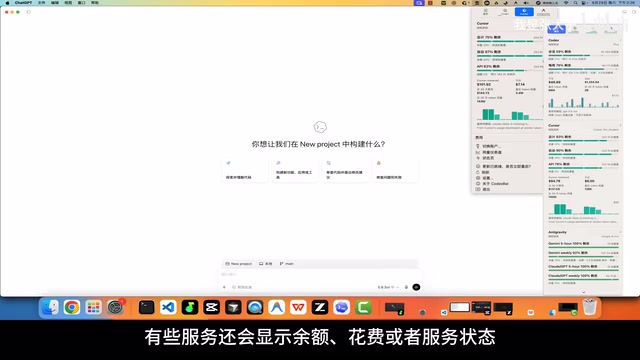Screen dimensions: 640x360
Task: Click the suggestion card with the orange icon
Action: 395,170
